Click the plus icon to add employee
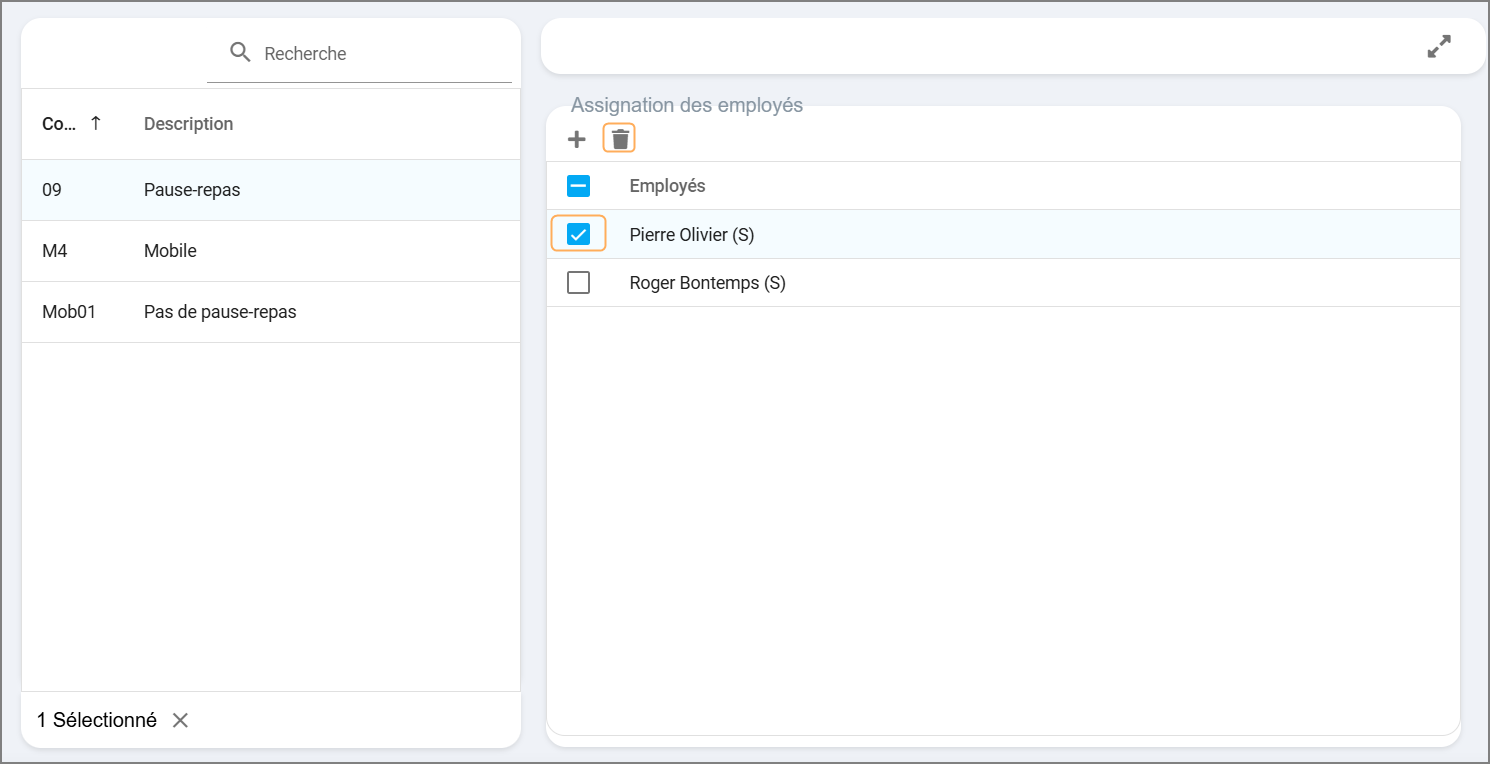The image size is (1490, 764). tap(577, 139)
